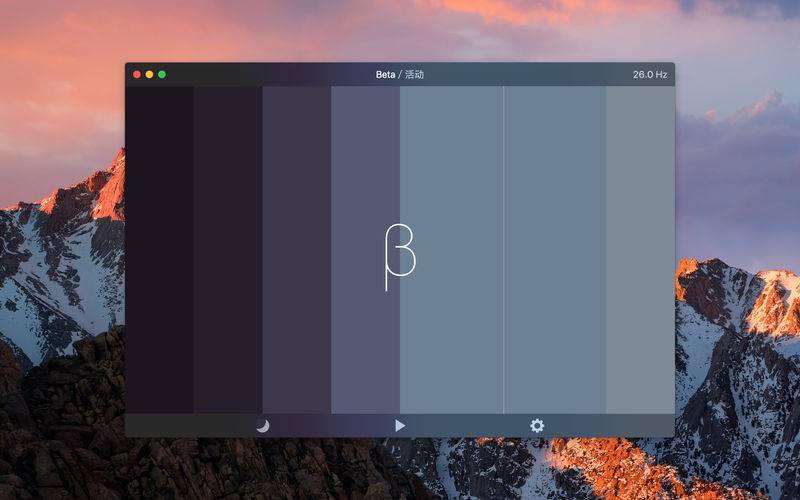Start playback with the play button
800x500 pixels.
coord(400,426)
